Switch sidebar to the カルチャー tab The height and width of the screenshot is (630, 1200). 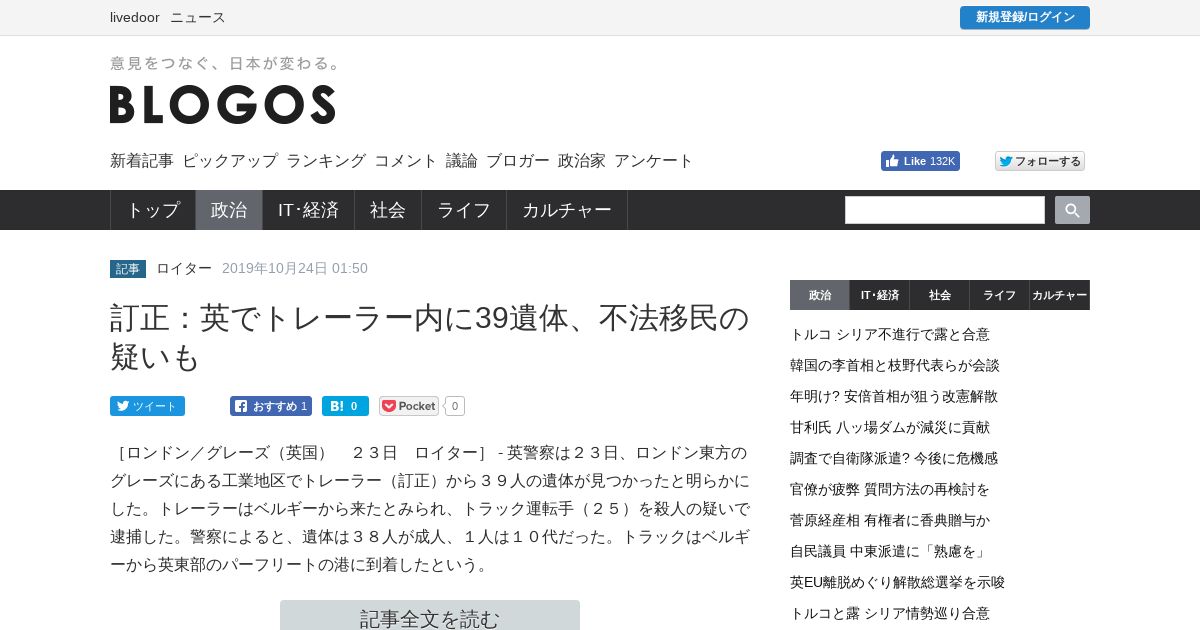click(1060, 295)
